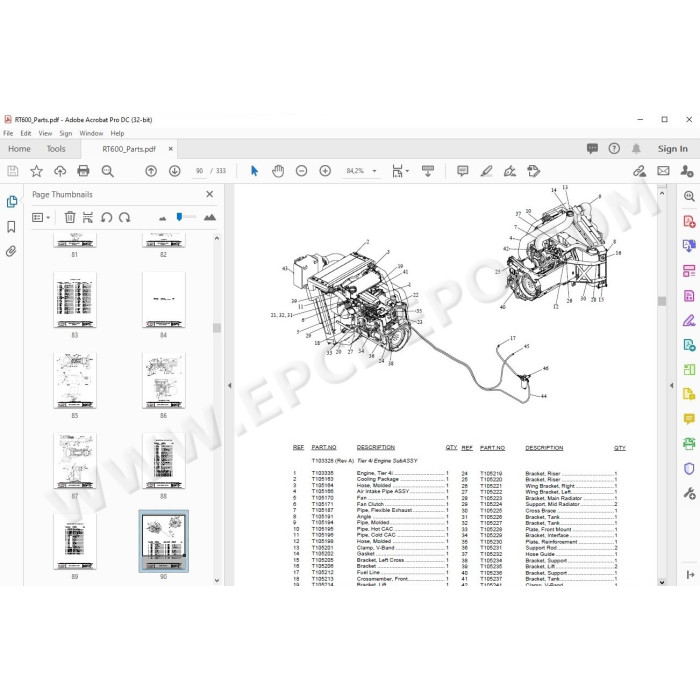Switch to Tools tab

[56, 149]
